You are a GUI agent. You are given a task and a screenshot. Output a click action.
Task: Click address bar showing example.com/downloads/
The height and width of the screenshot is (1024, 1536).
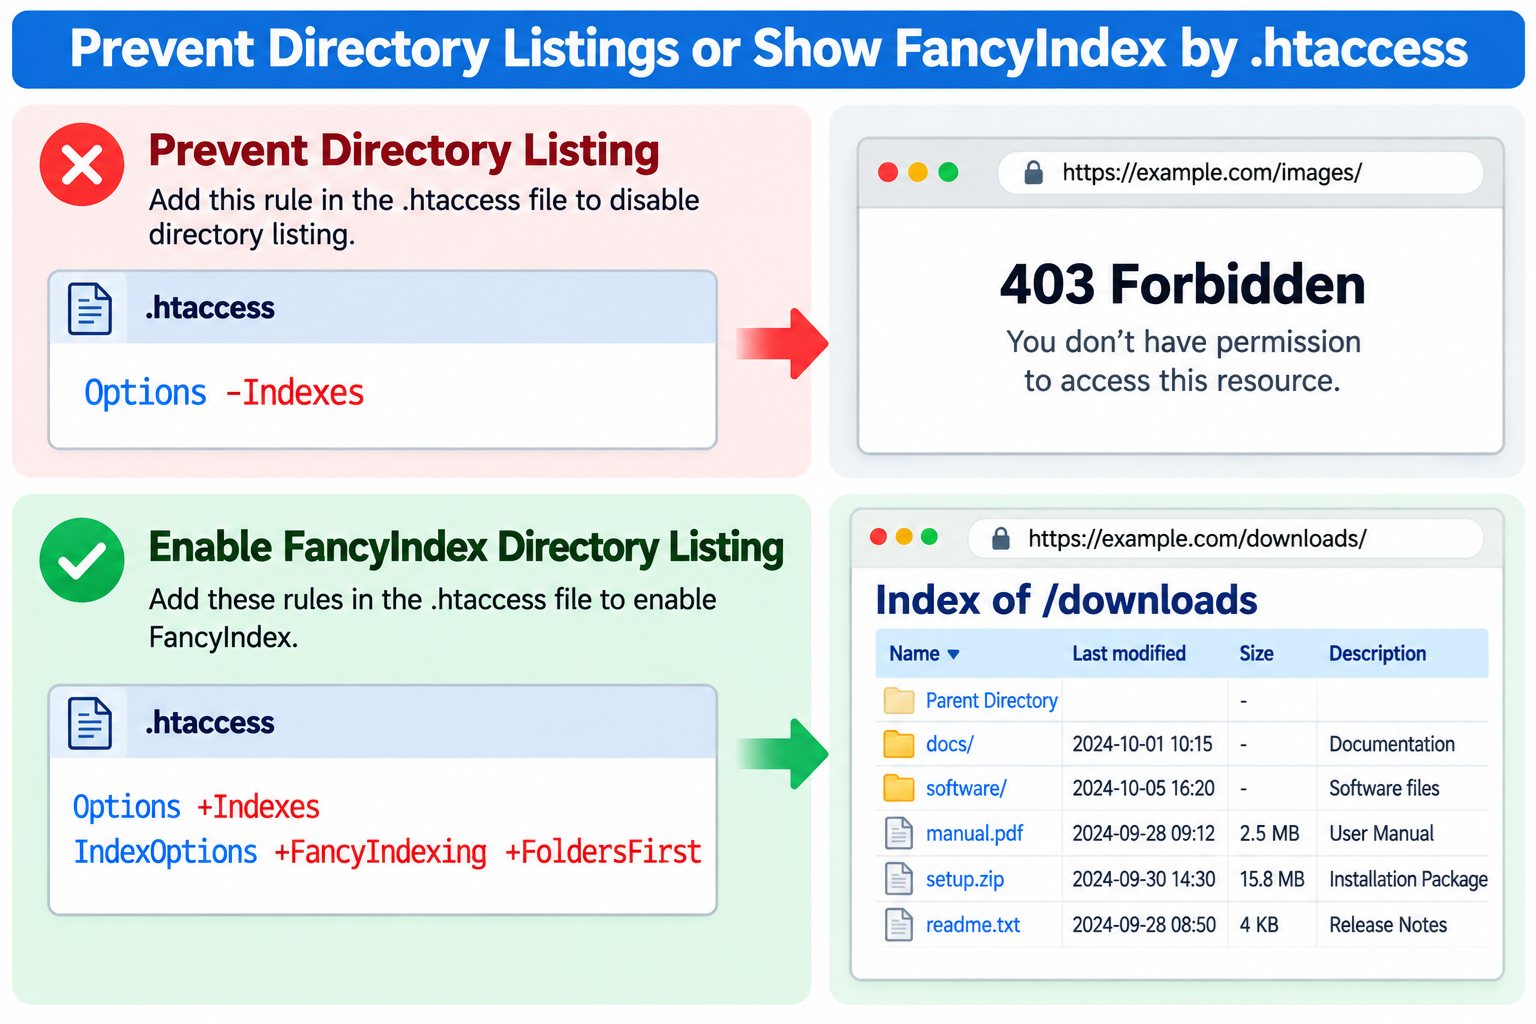tap(1226, 539)
